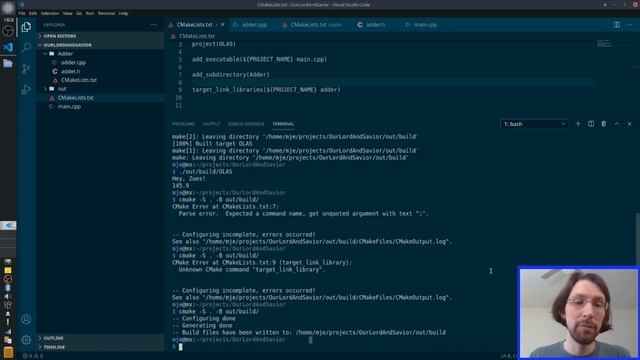
Task: Switch to adder.cpp editor tab
Action: tap(253, 25)
